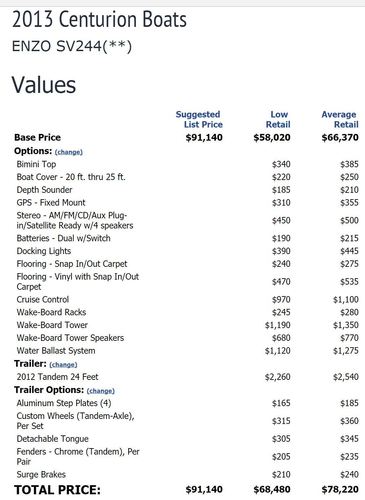Screen dimensions: 365x500
Task: Select the Bimini Top option row
Action: tap(187, 164)
